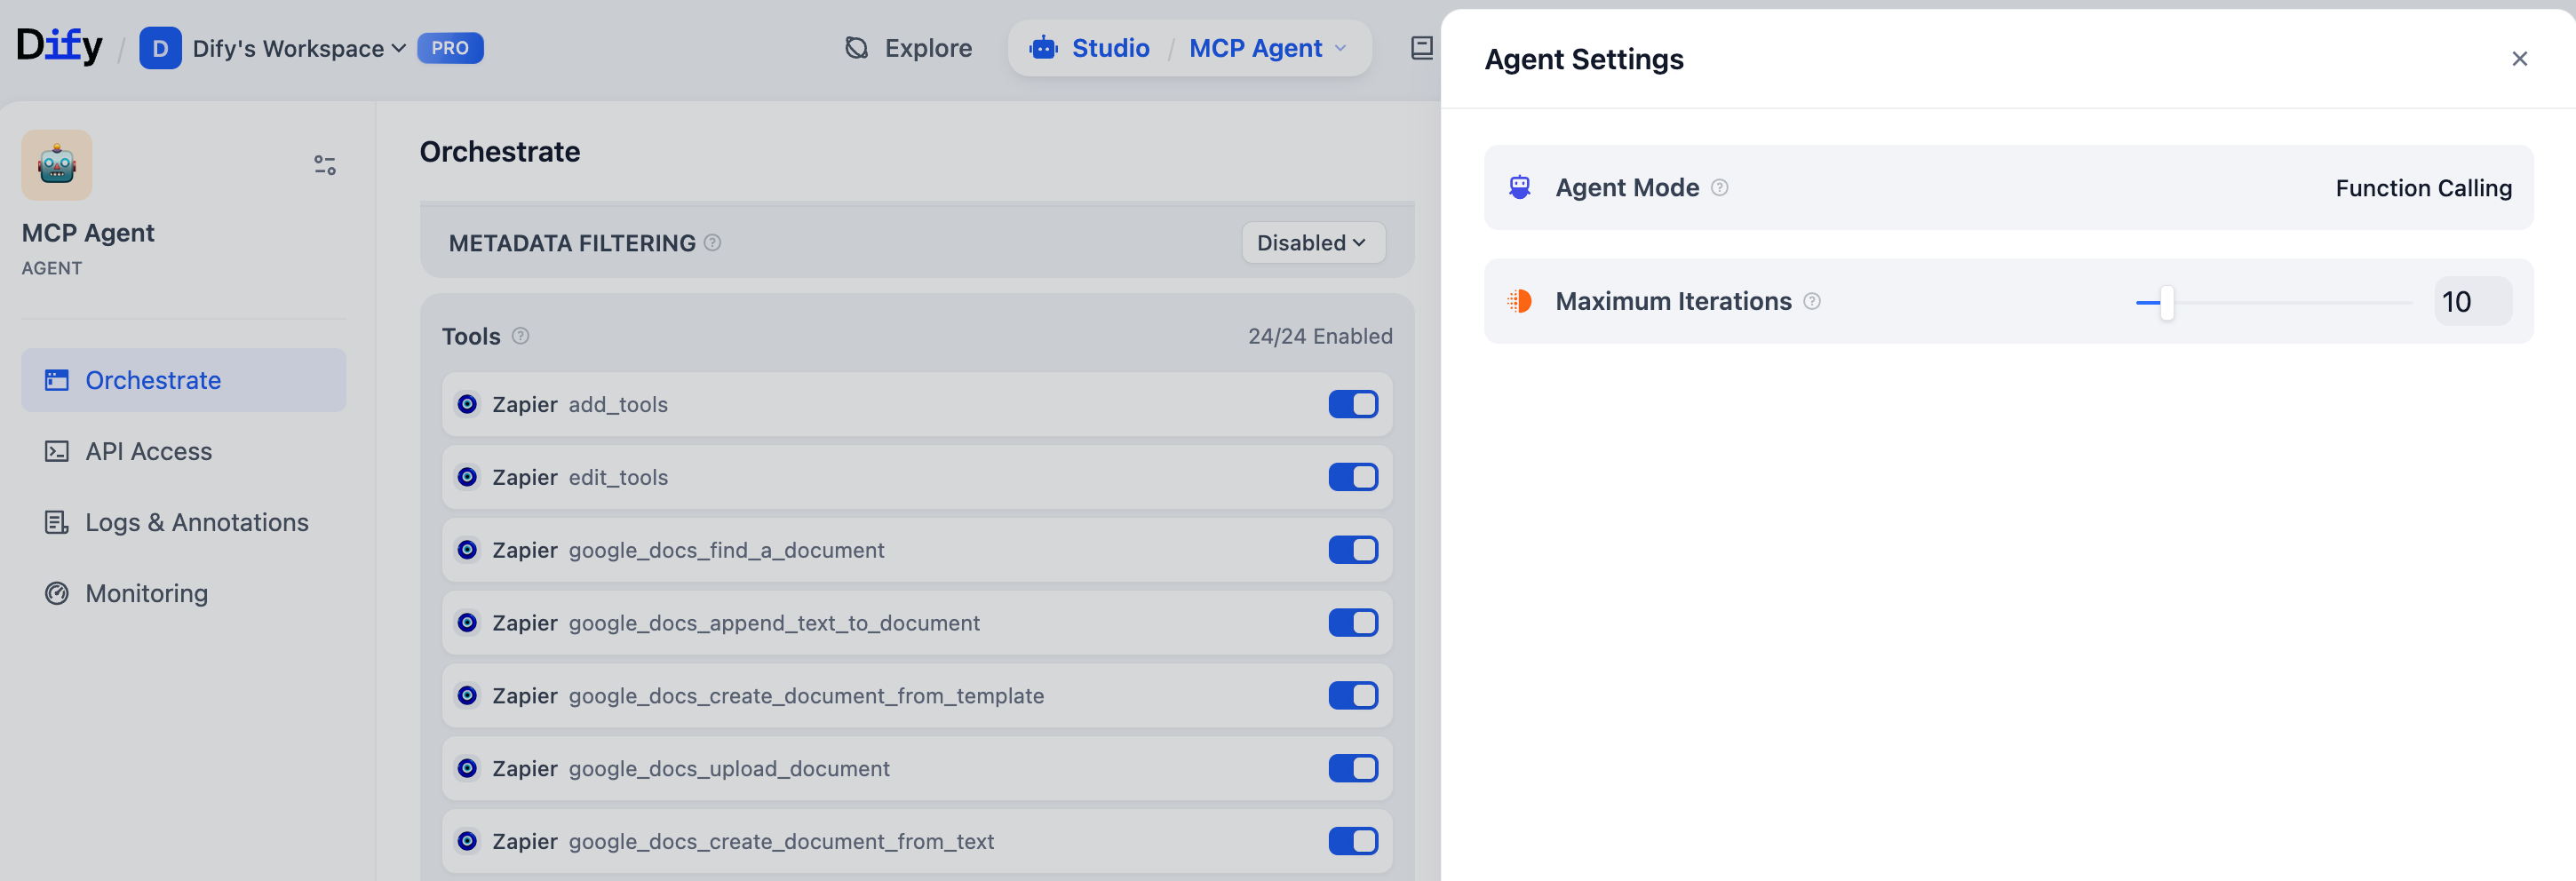Screen dimensions: 2576x881
Task: Open the Orchestrate sidebar item
Action: click(184, 380)
